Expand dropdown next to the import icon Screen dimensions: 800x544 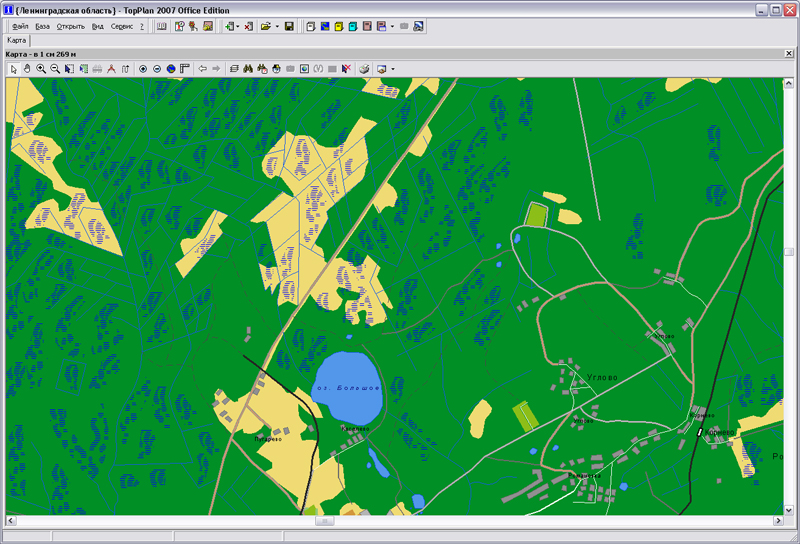coord(237,26)
